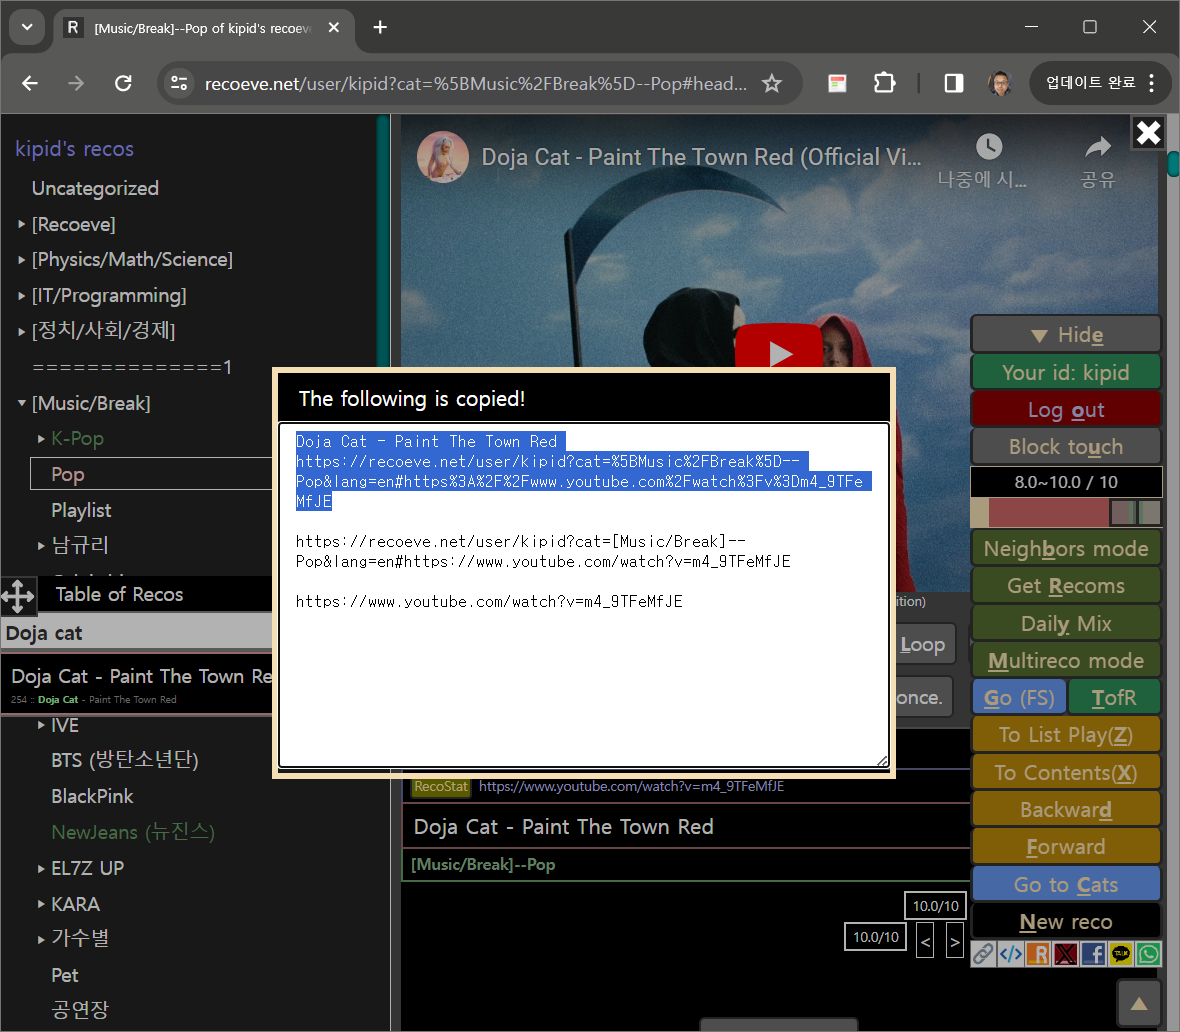Select the Uncategorized category
Viewport: 1180px width, 1032px height.
pyautogui.click(x=95, y=188)
